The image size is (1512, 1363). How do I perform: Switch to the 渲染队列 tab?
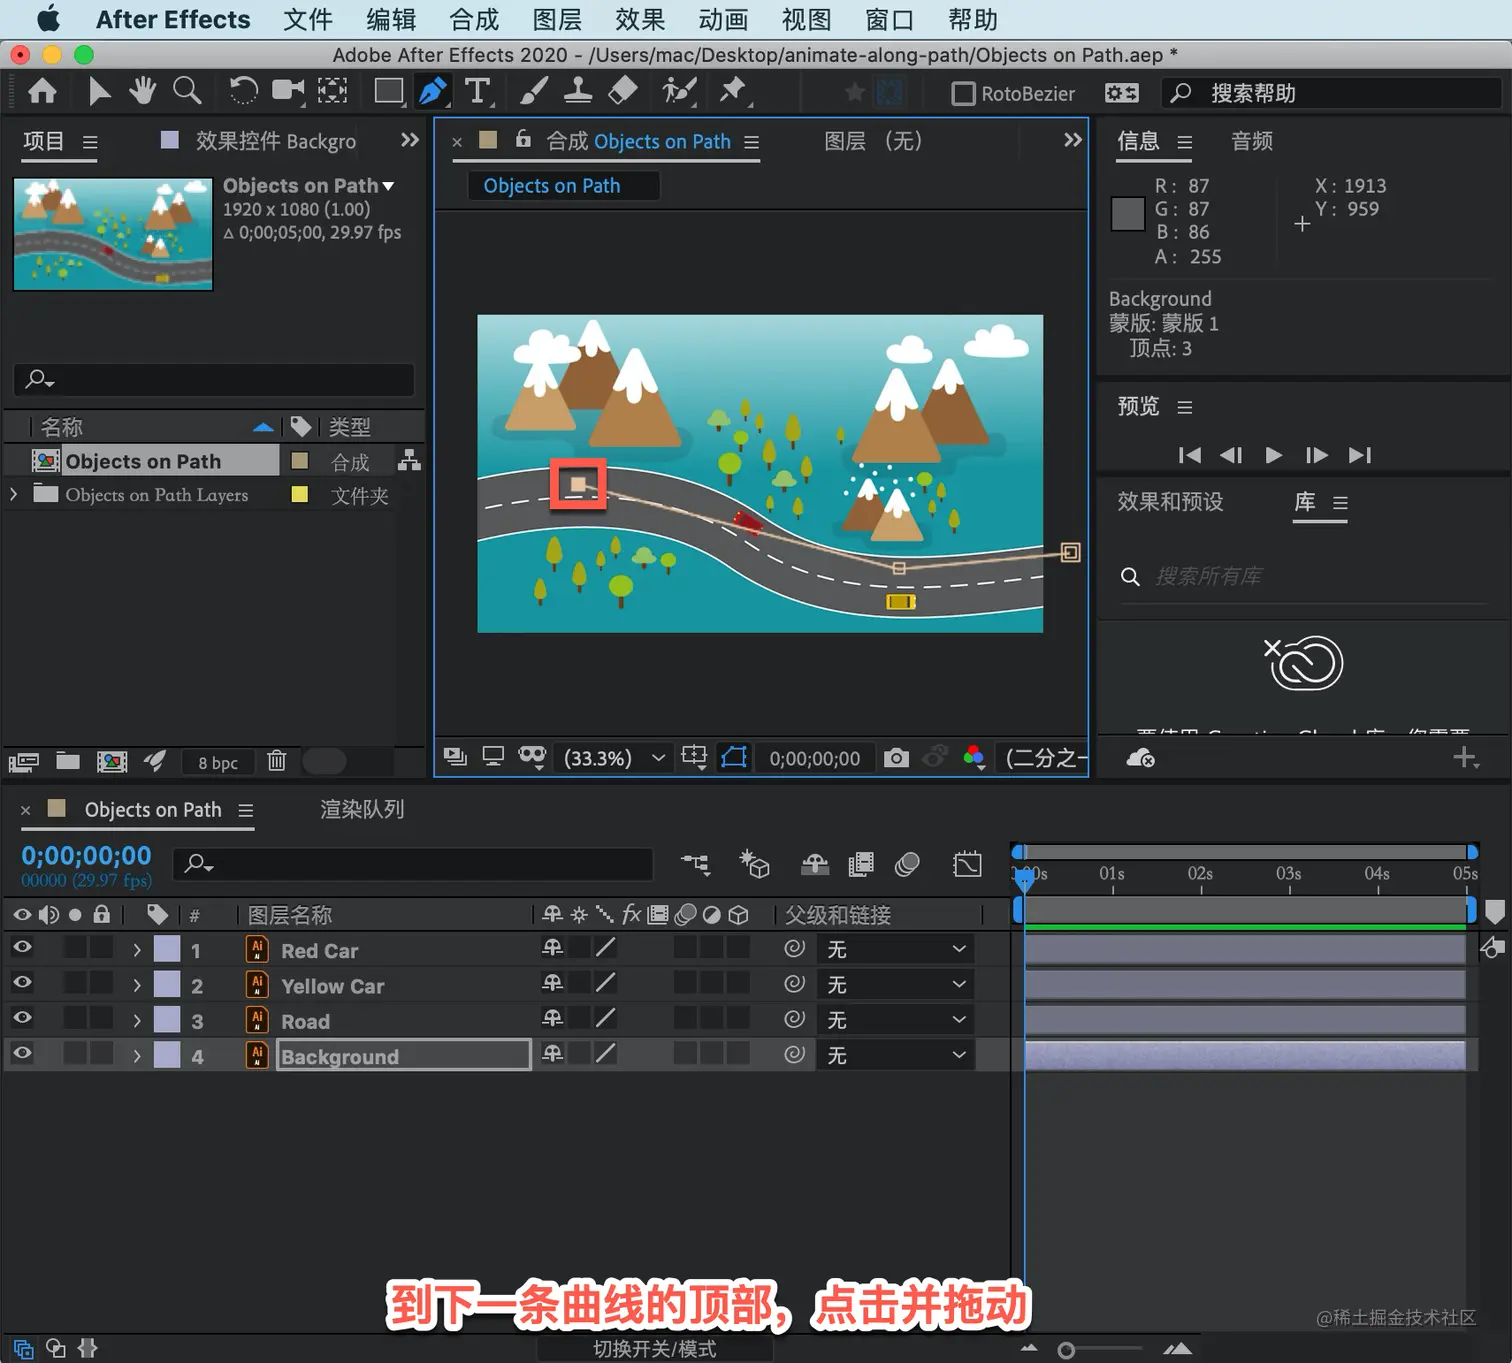pos(362,809)
